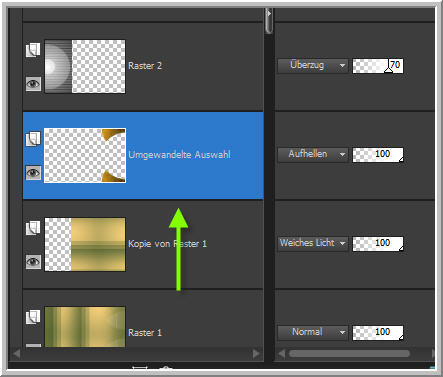
Task: Select the Kopie von Raster 1 layer
Action: coord(143,244)
